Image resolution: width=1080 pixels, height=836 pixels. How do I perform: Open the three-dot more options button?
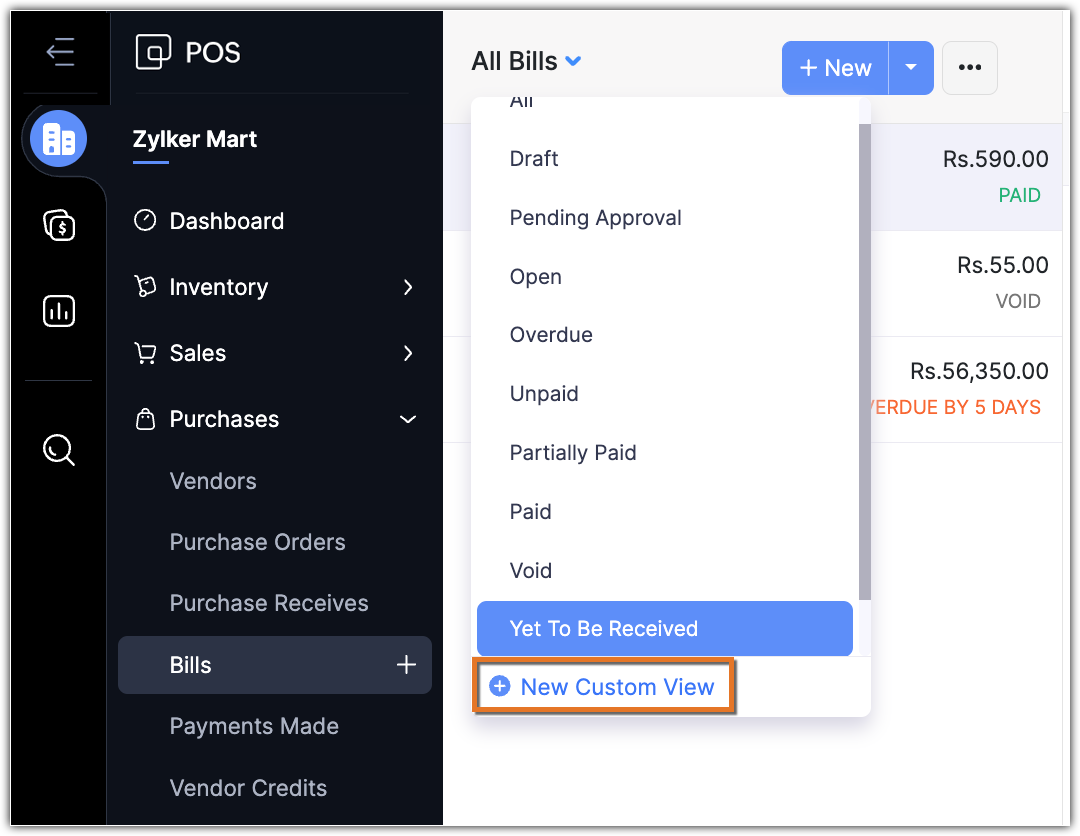tap(969, 68)
